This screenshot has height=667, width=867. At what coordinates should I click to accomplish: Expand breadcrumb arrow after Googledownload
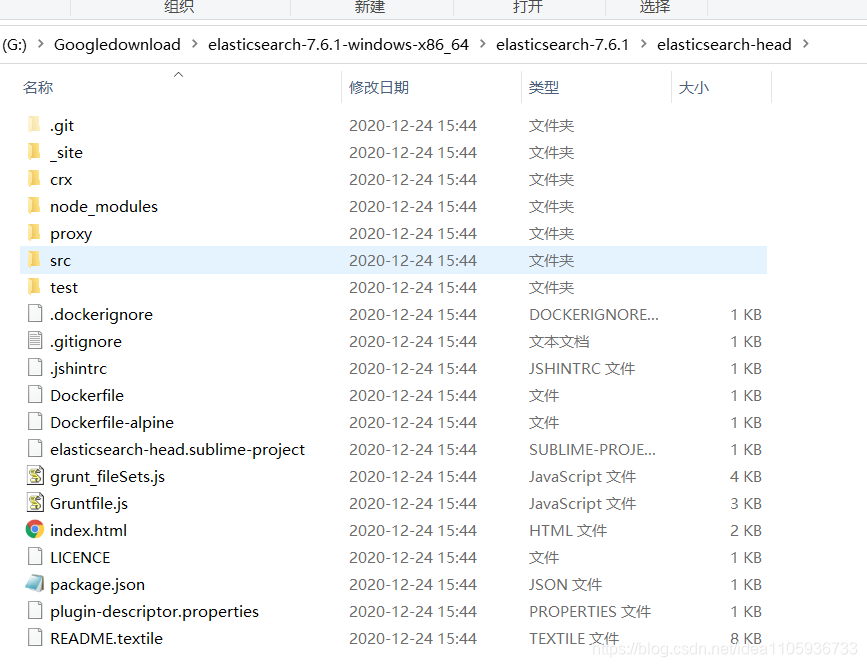194,44
